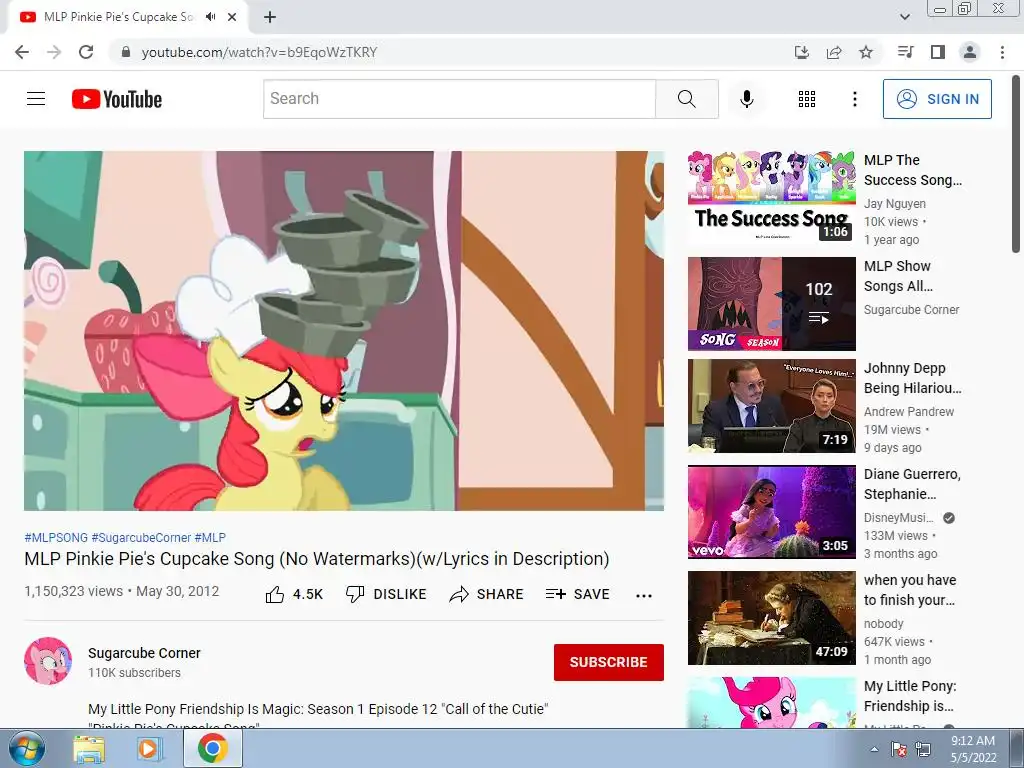Open Windows Media Player from the taskbar
This screenshot has width=1024, height=768.
149,749
